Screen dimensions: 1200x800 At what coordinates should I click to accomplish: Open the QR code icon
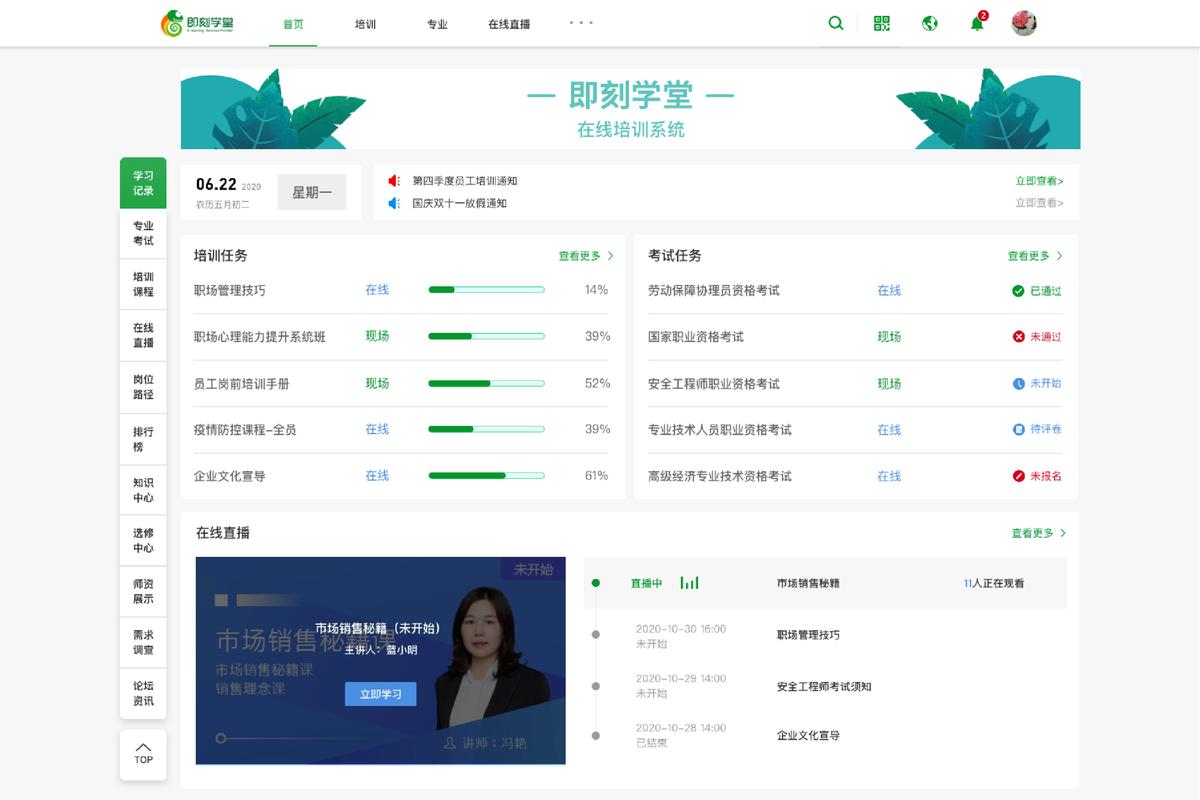pyautogui.click(x=881, y=23)
